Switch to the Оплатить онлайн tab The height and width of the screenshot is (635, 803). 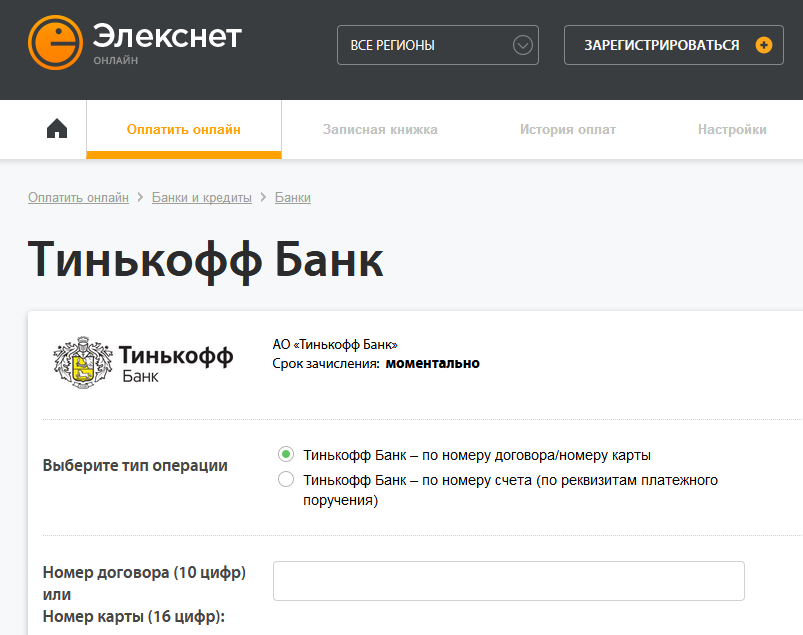click(184, 130)
